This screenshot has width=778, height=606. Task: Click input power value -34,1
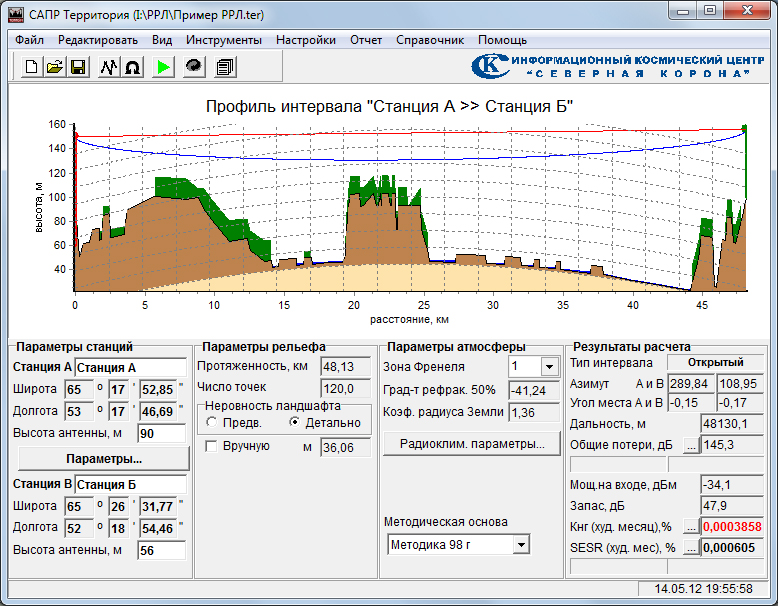(732, 485)
